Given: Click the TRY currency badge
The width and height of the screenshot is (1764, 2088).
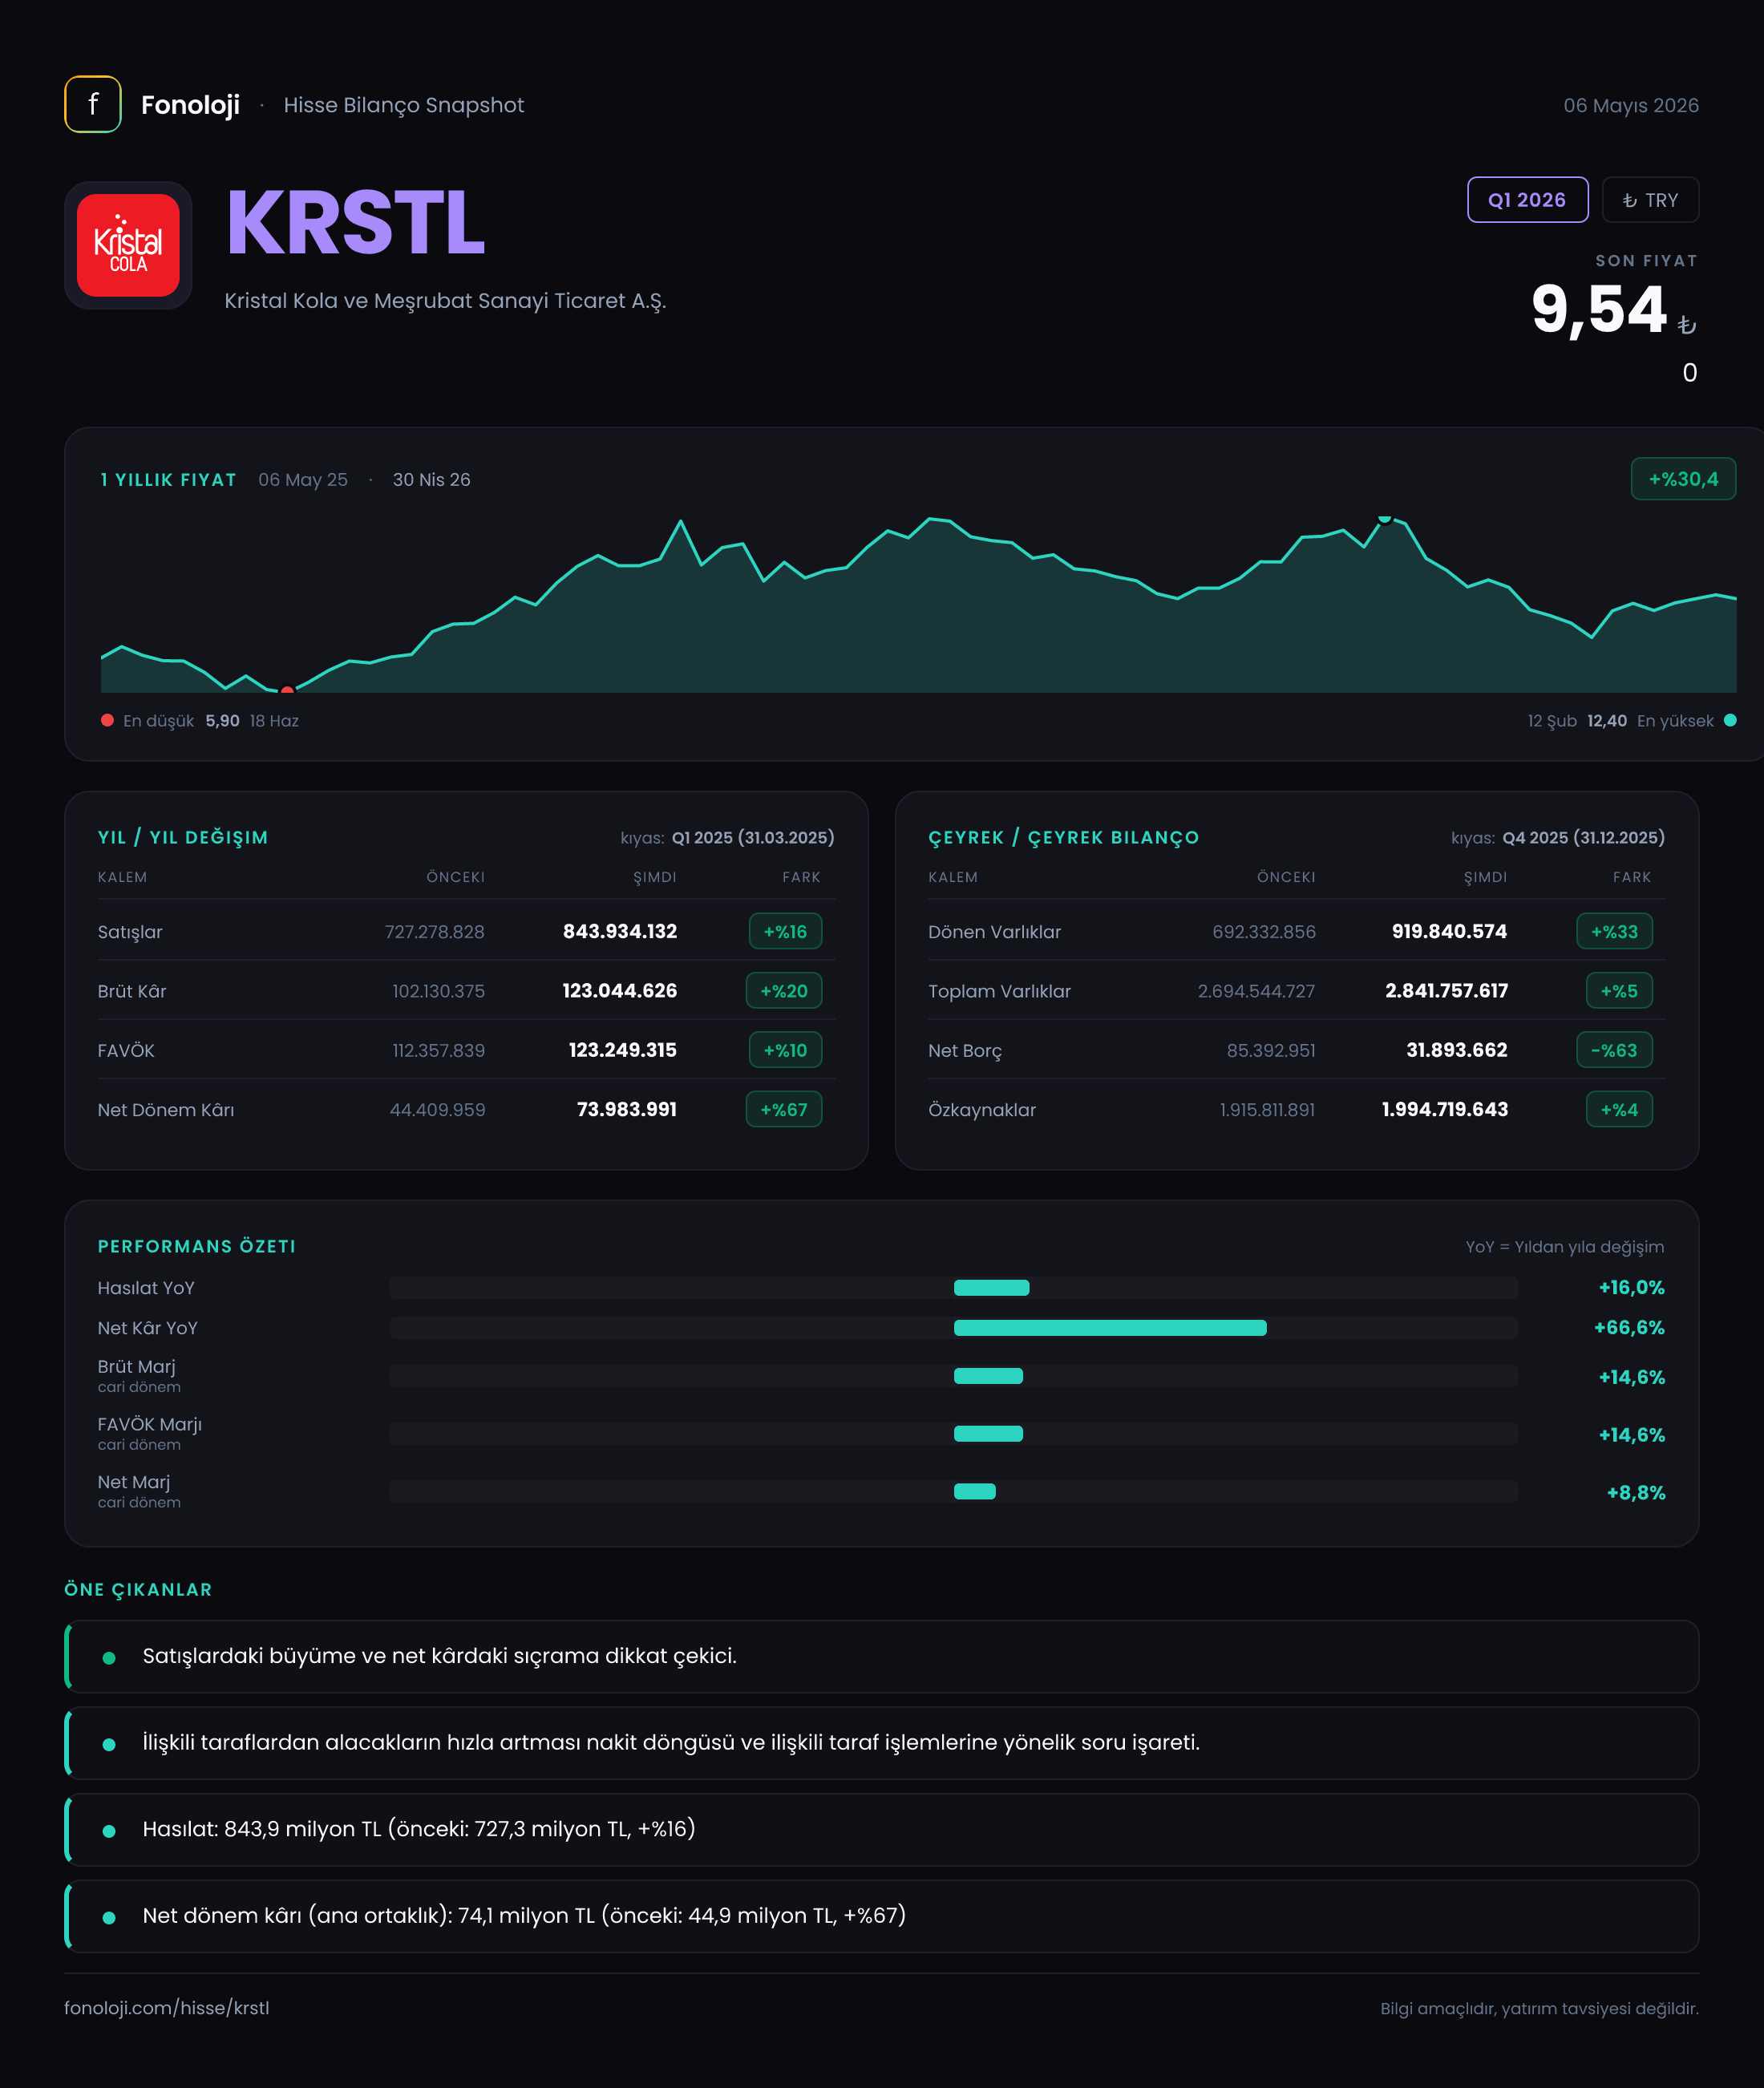Looking at the screenshot, I should pyautogui.click(x=1650, y=200).
